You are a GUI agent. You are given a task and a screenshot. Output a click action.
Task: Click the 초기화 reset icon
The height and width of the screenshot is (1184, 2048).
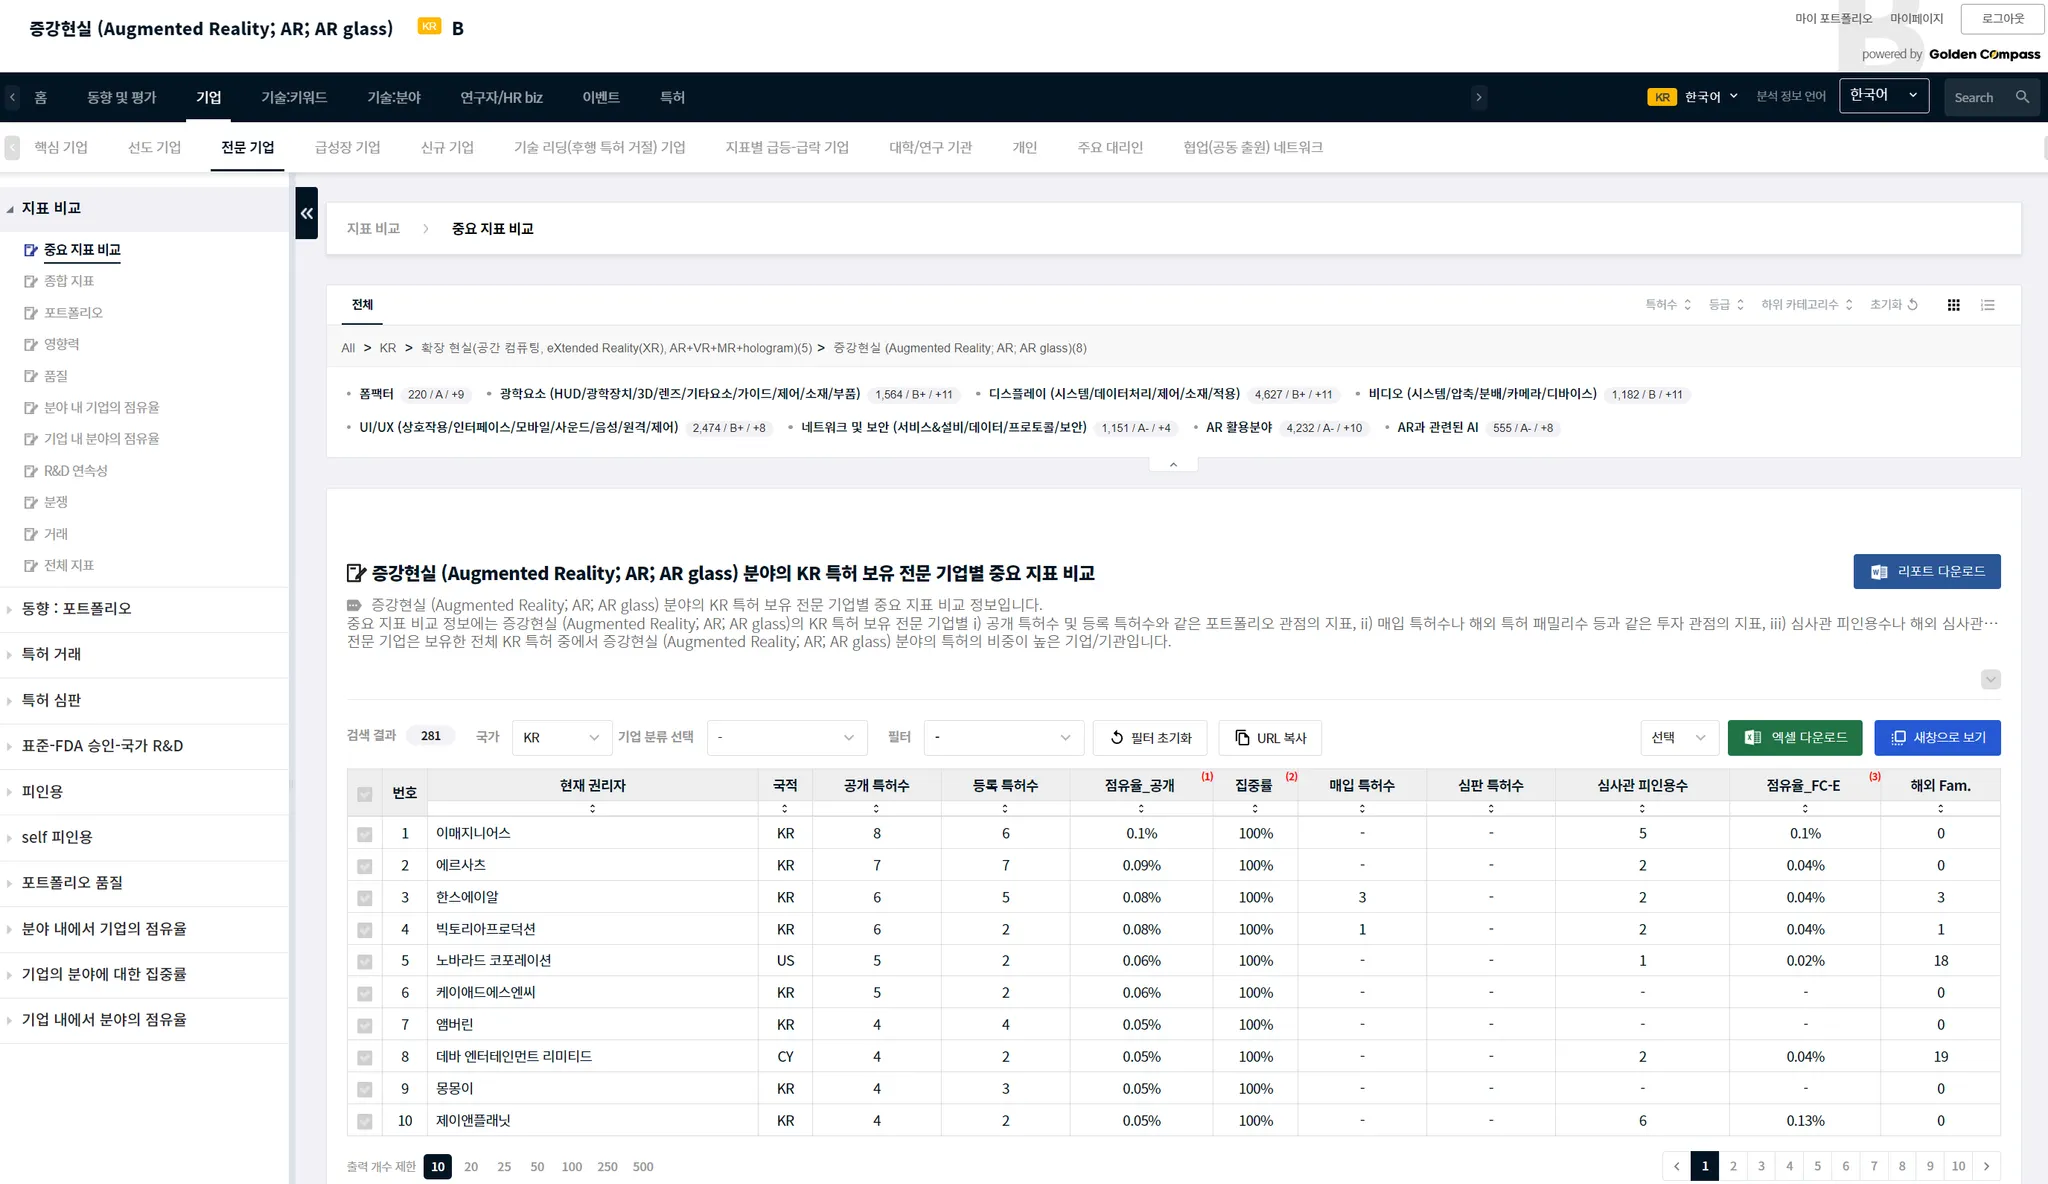pos(1912,305)
